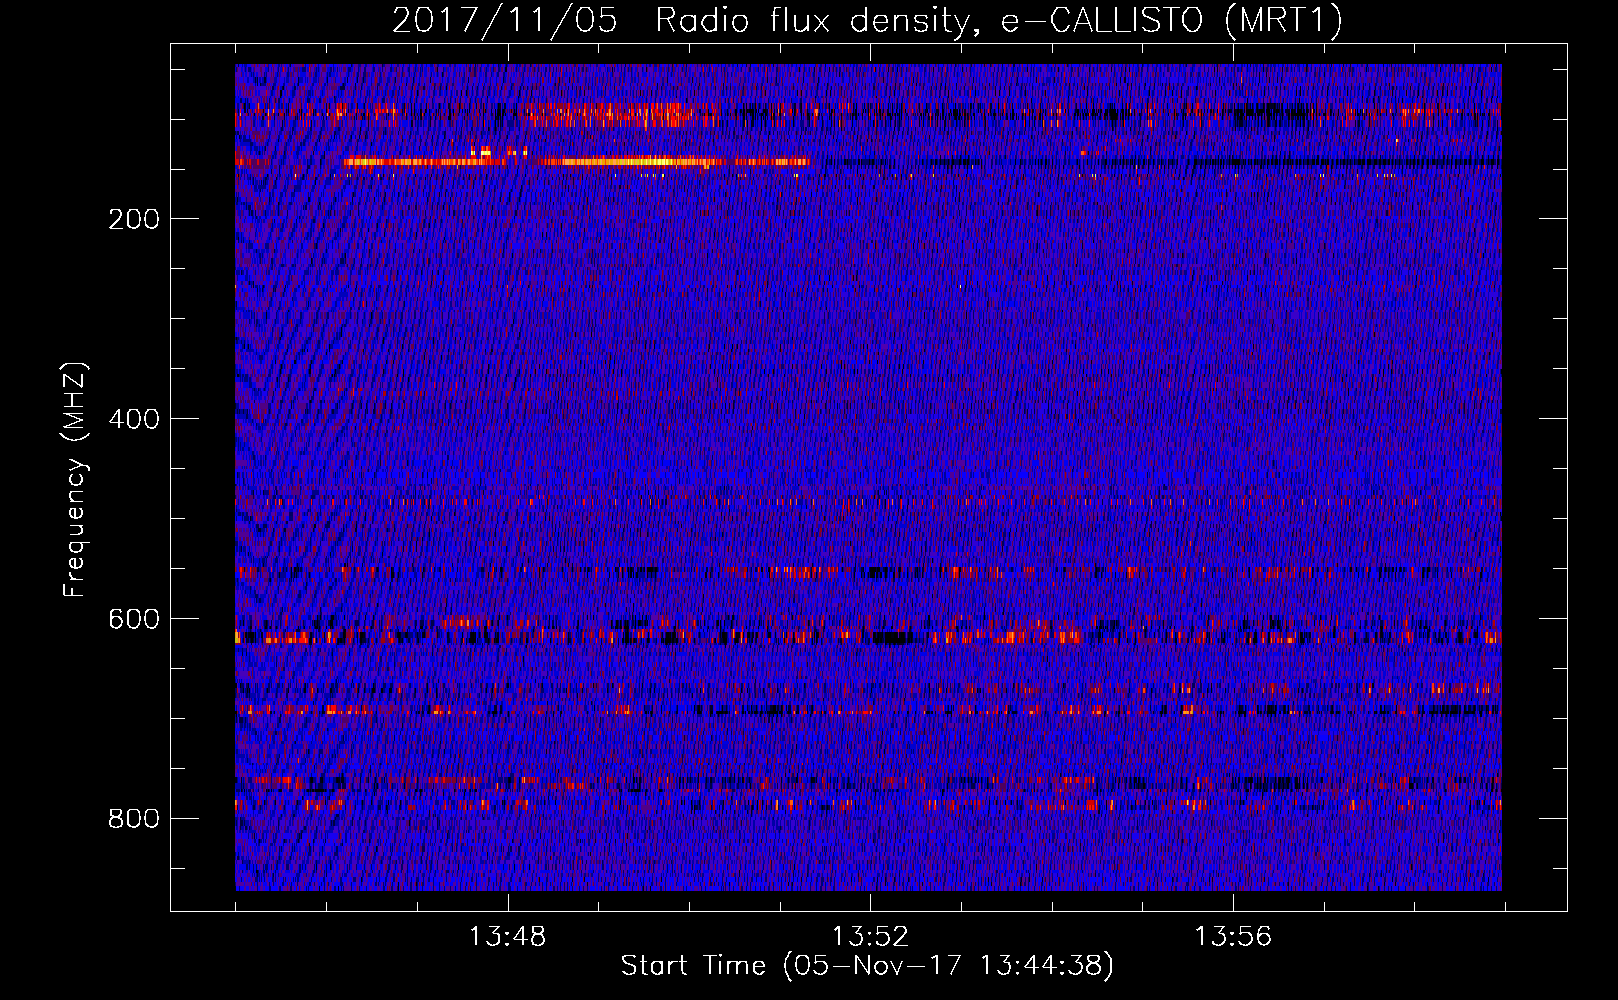The image size is (1618, 1000).
Task: Click the 800 frequency tick label
Action: (134, 819)
